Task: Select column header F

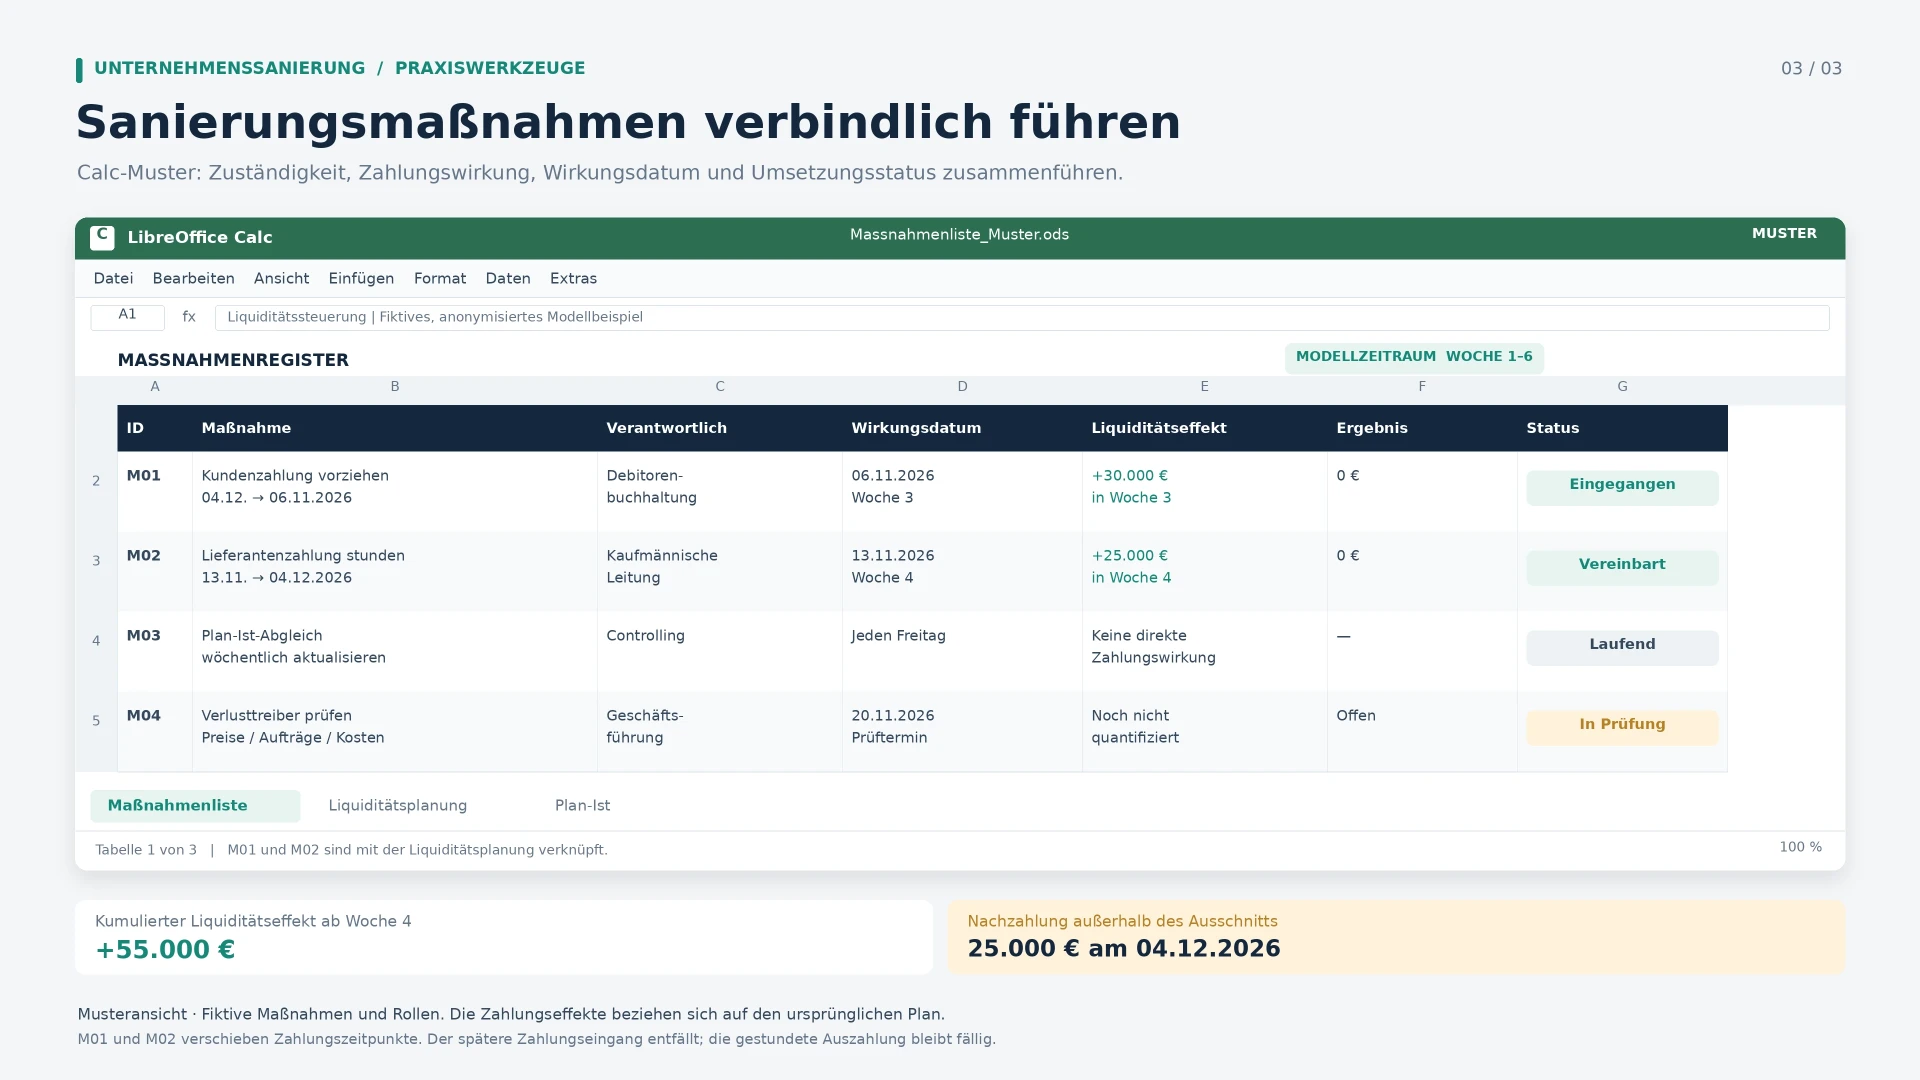Action: tap(1422, 387)
